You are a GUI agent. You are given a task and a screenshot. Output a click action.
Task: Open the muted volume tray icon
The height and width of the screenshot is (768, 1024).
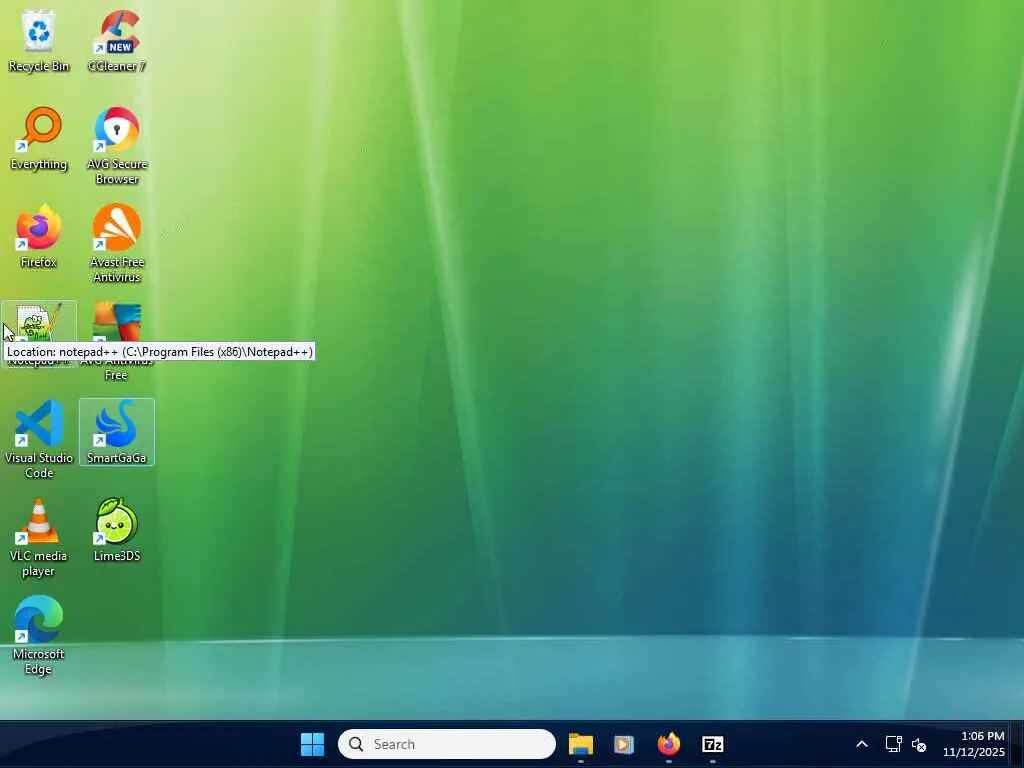coord(919,744)
